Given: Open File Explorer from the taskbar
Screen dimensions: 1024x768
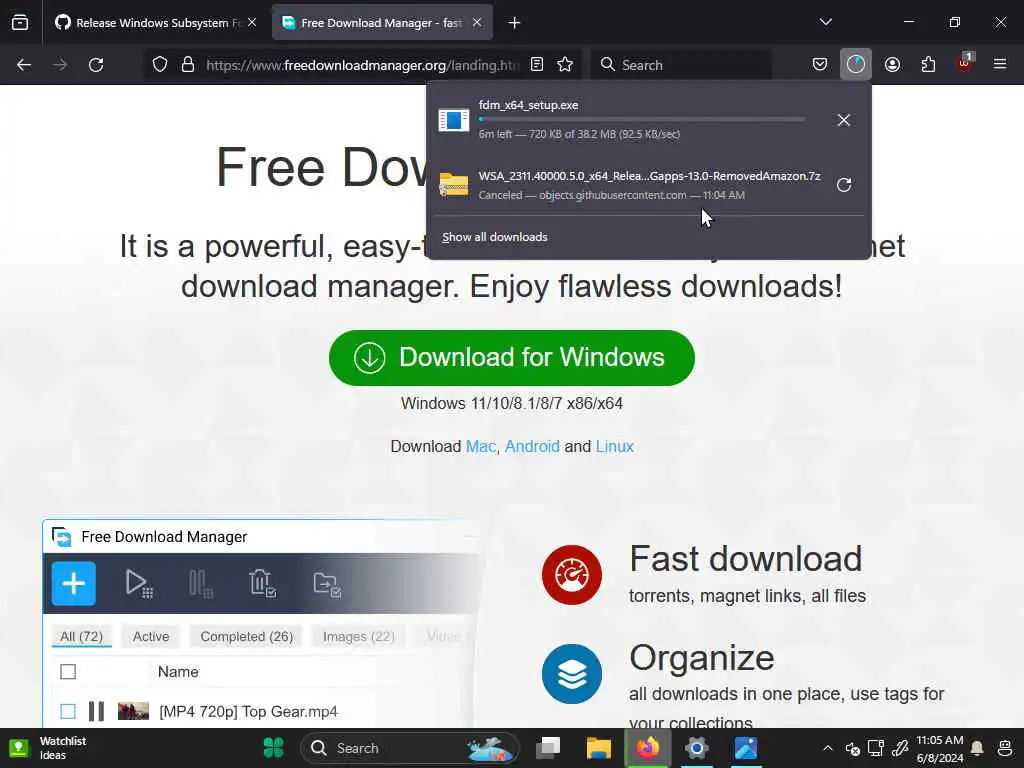Looking at the screenshot, I should click(598, 748).
